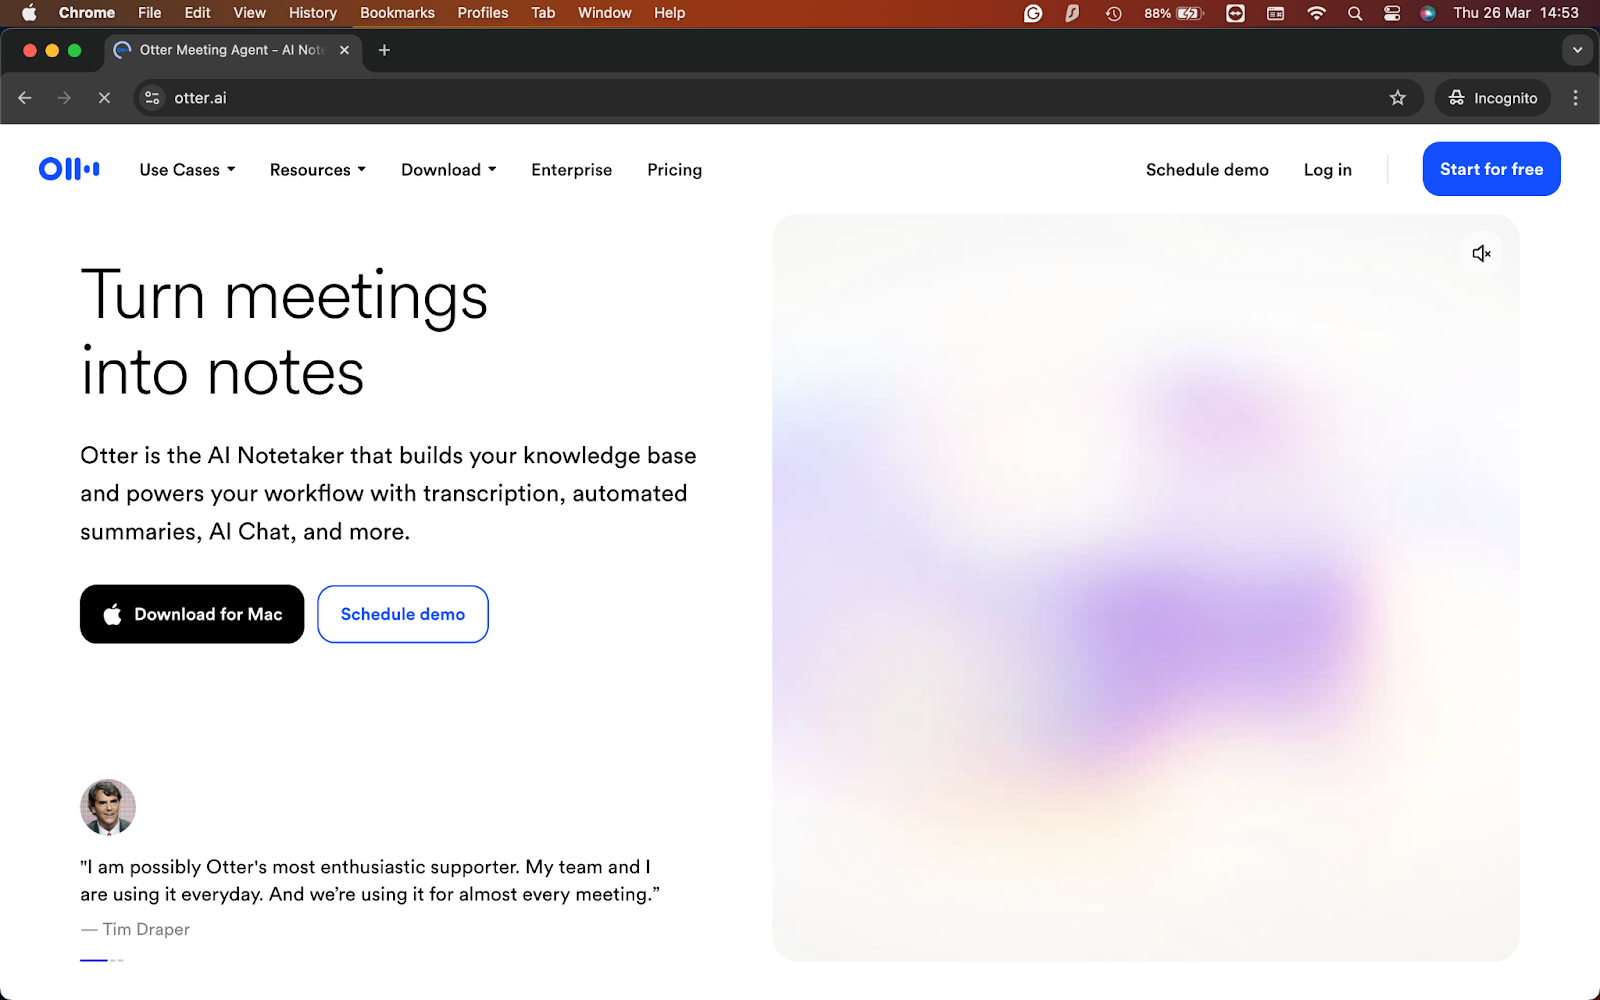The image size is (1600, 1000).
Task: Click the Incognito indicator button
Action: pyautogui.click(x=1492, y=98)
